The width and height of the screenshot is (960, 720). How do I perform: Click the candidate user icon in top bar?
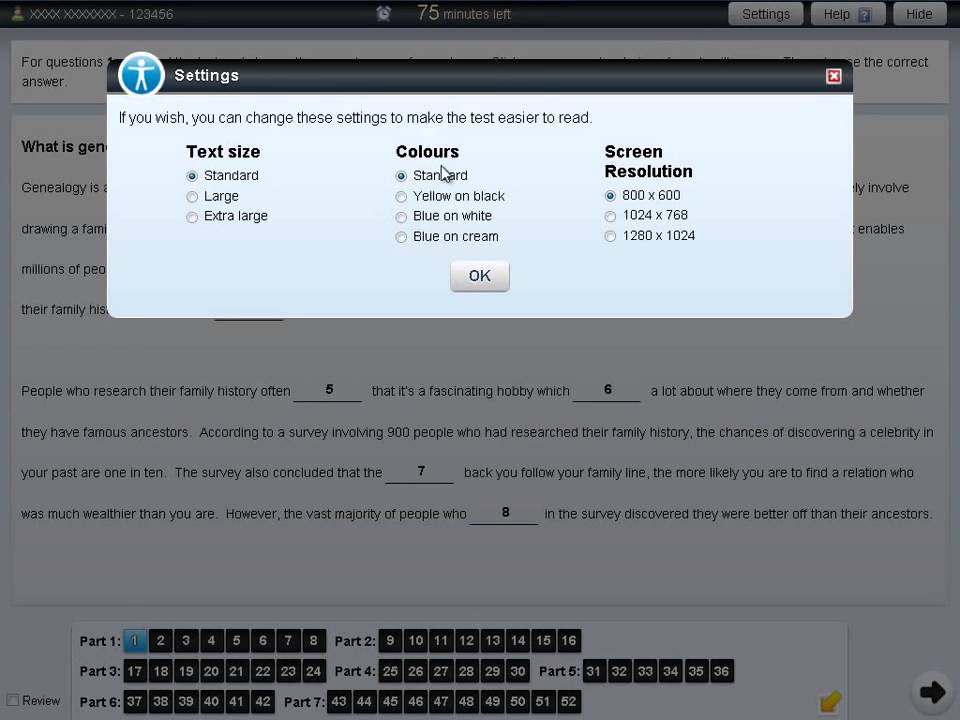tap(18, 13)
